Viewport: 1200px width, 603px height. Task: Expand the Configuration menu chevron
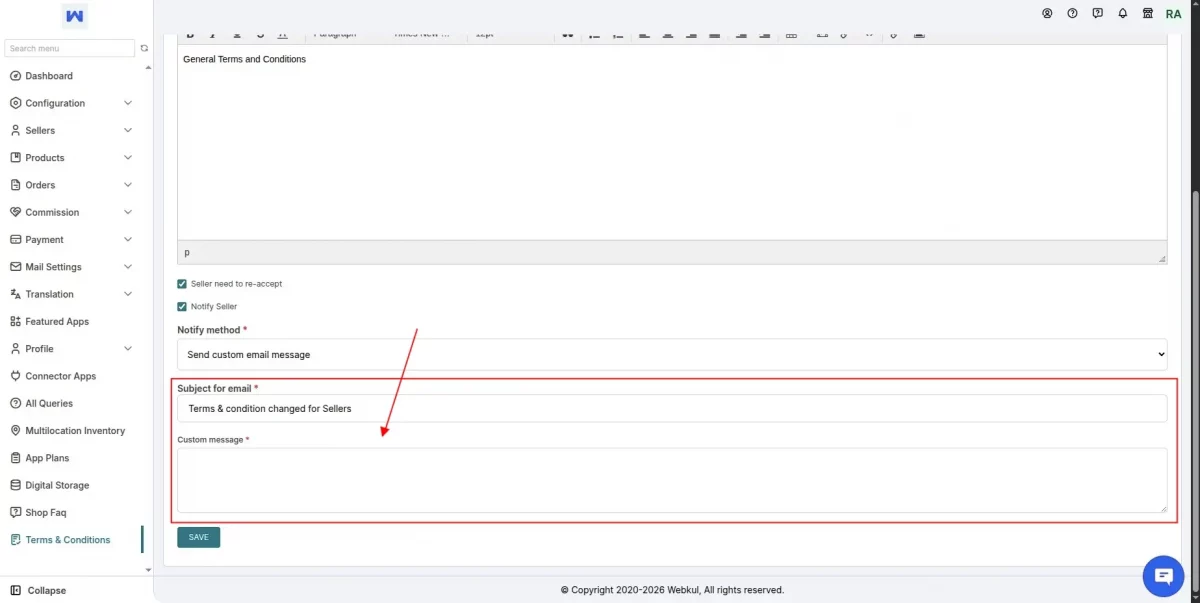[x=128, y=103]
